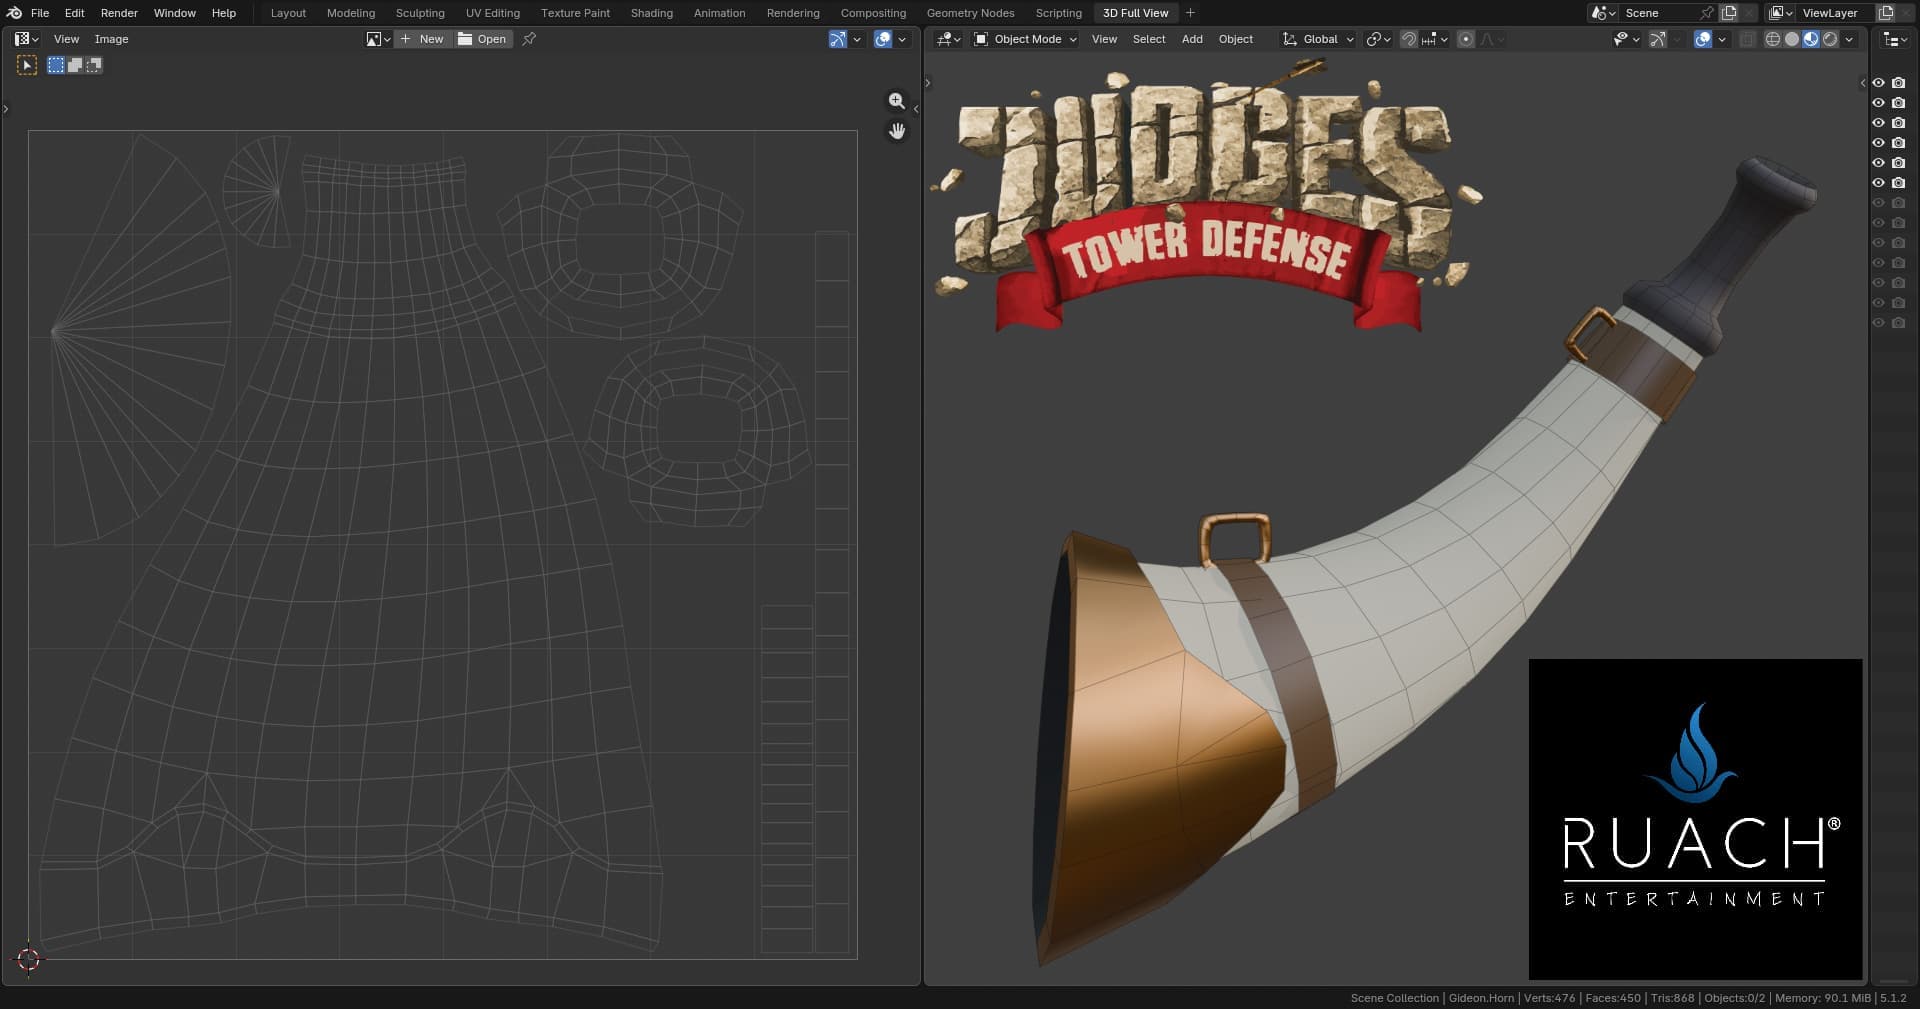1920x1009 pixels.
Task: Open the view layer browse dropdown
Action: pos(1781,13)
